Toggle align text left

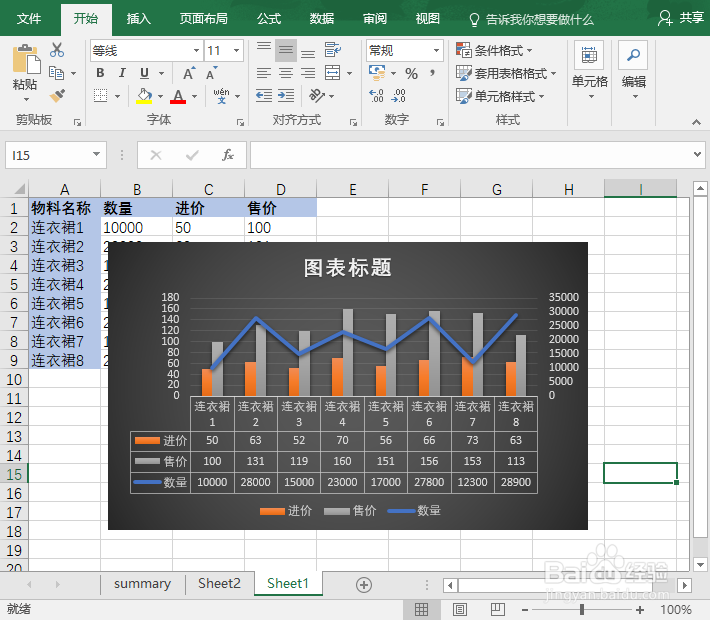point(264,73)
